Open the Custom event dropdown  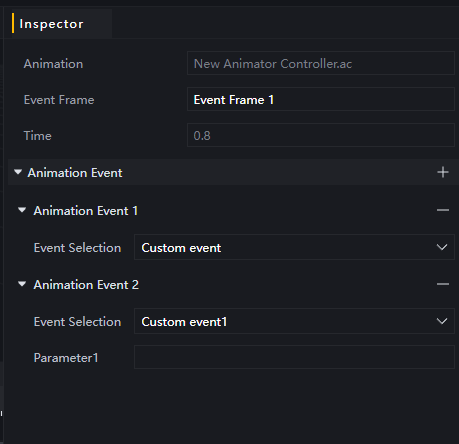click(294, 247)
